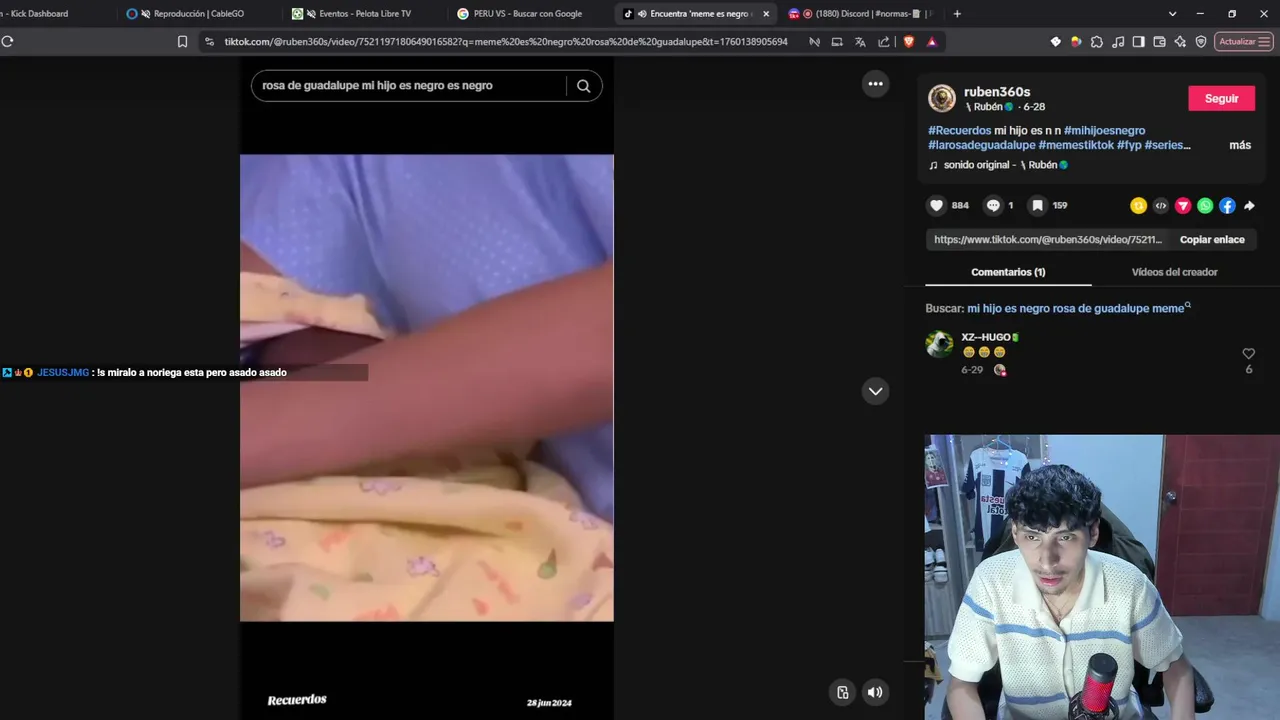Switch to the Discord tab
Screen dimensions: 1280x720
point(860,14)
